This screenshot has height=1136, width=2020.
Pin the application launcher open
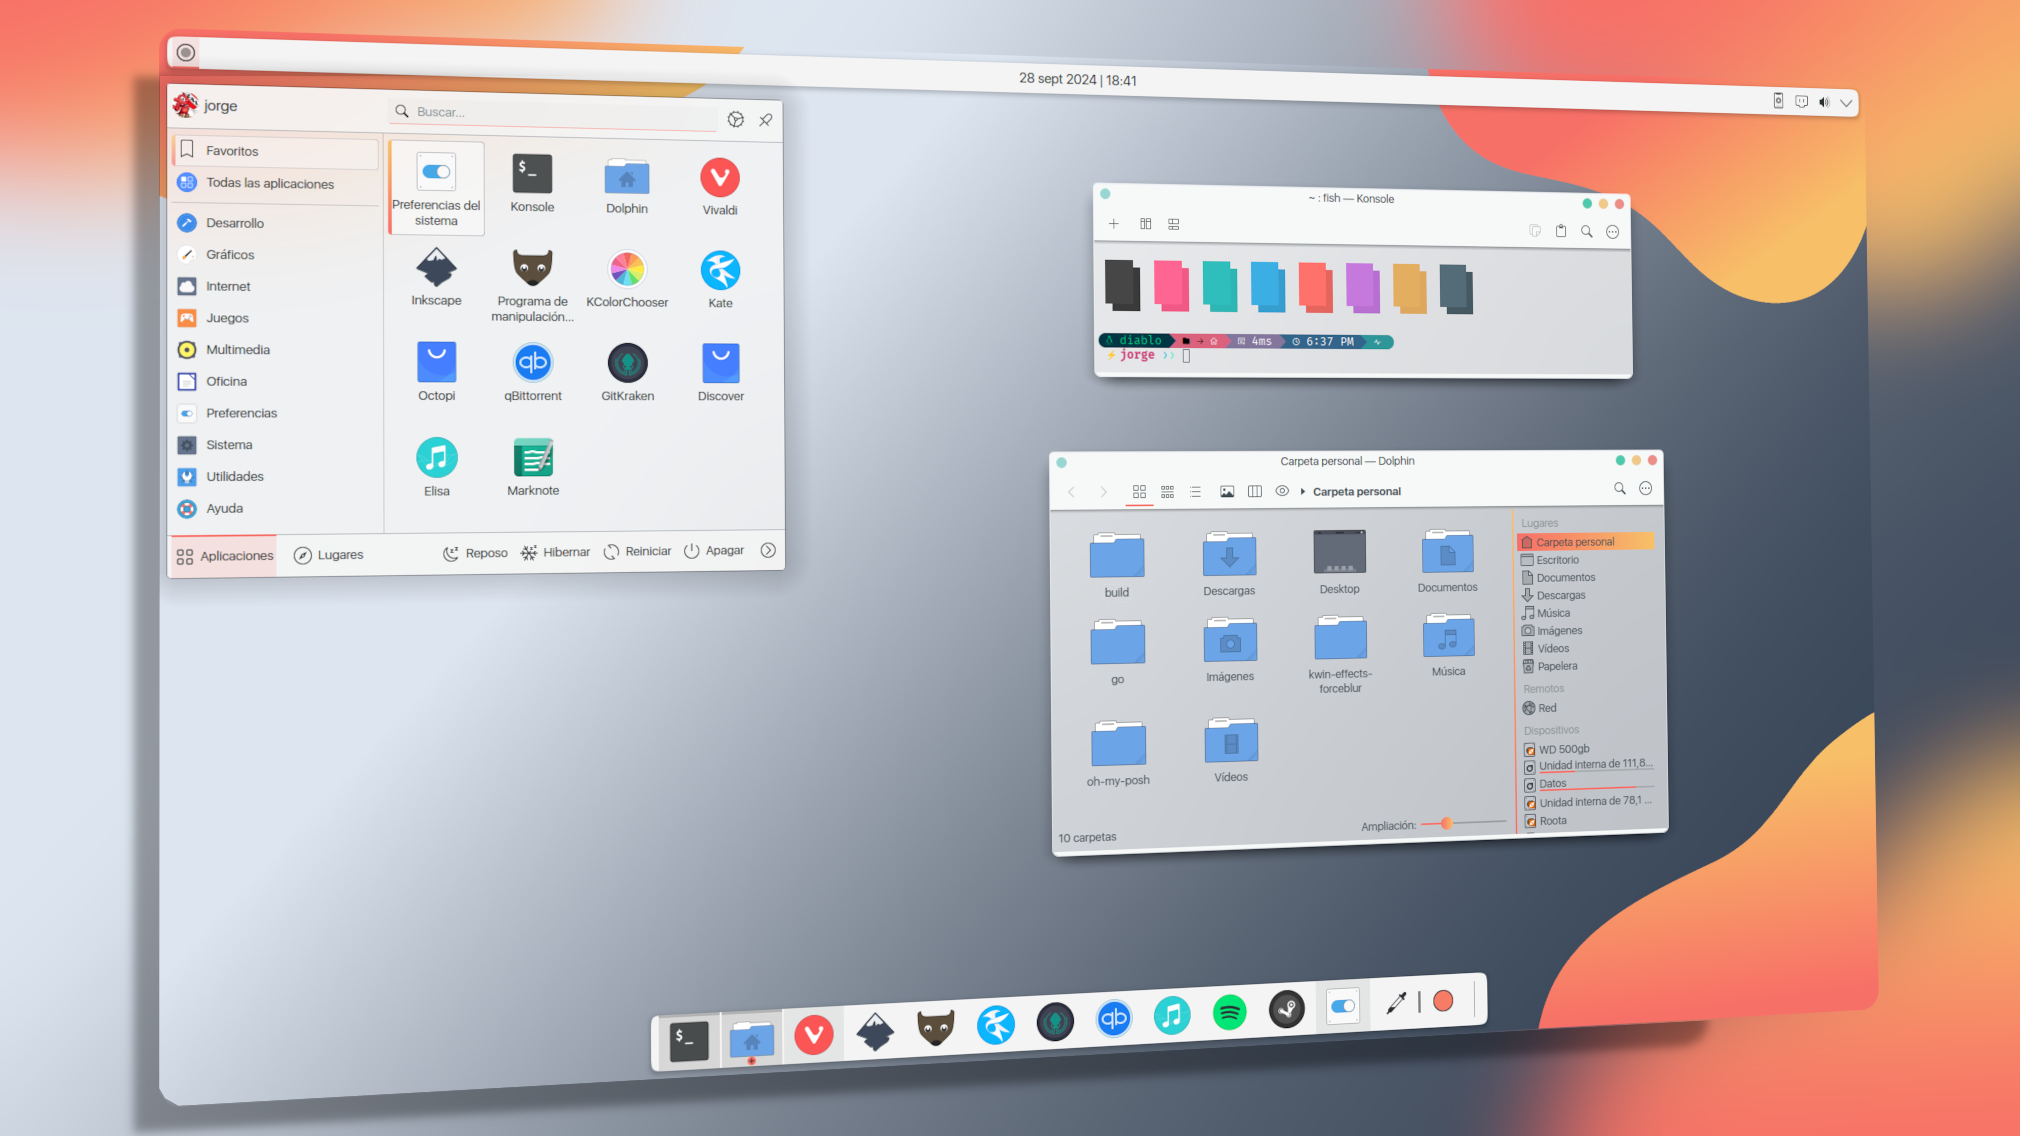(765, 120)
